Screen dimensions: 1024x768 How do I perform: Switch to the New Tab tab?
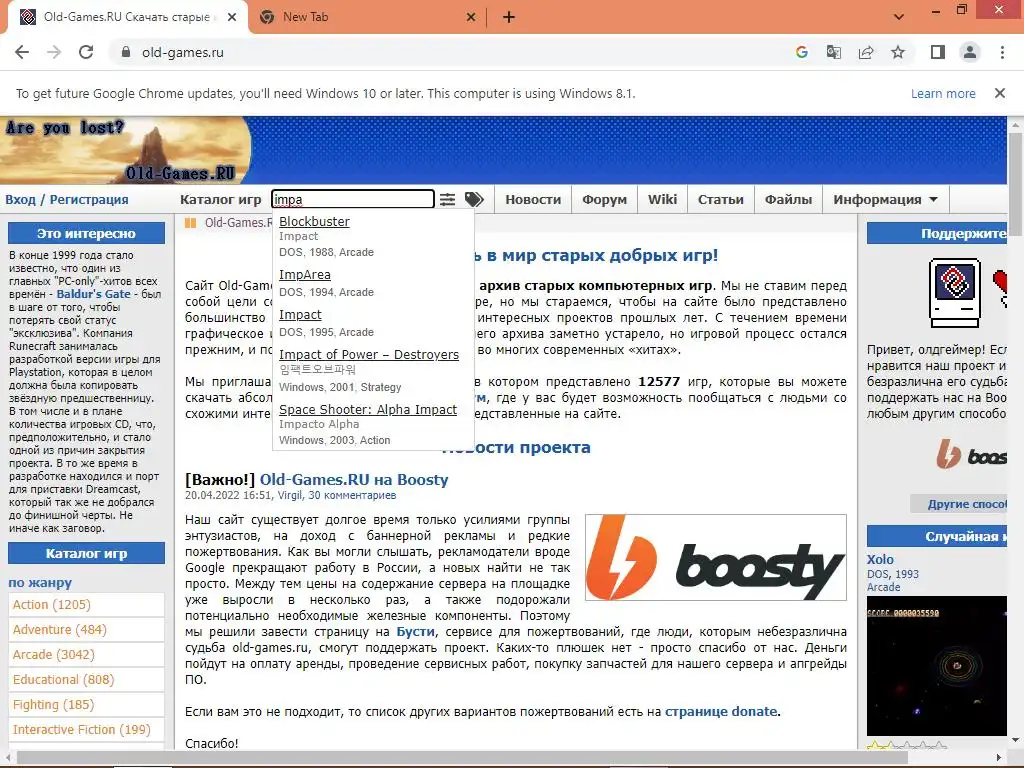click(x=366, y=17)
